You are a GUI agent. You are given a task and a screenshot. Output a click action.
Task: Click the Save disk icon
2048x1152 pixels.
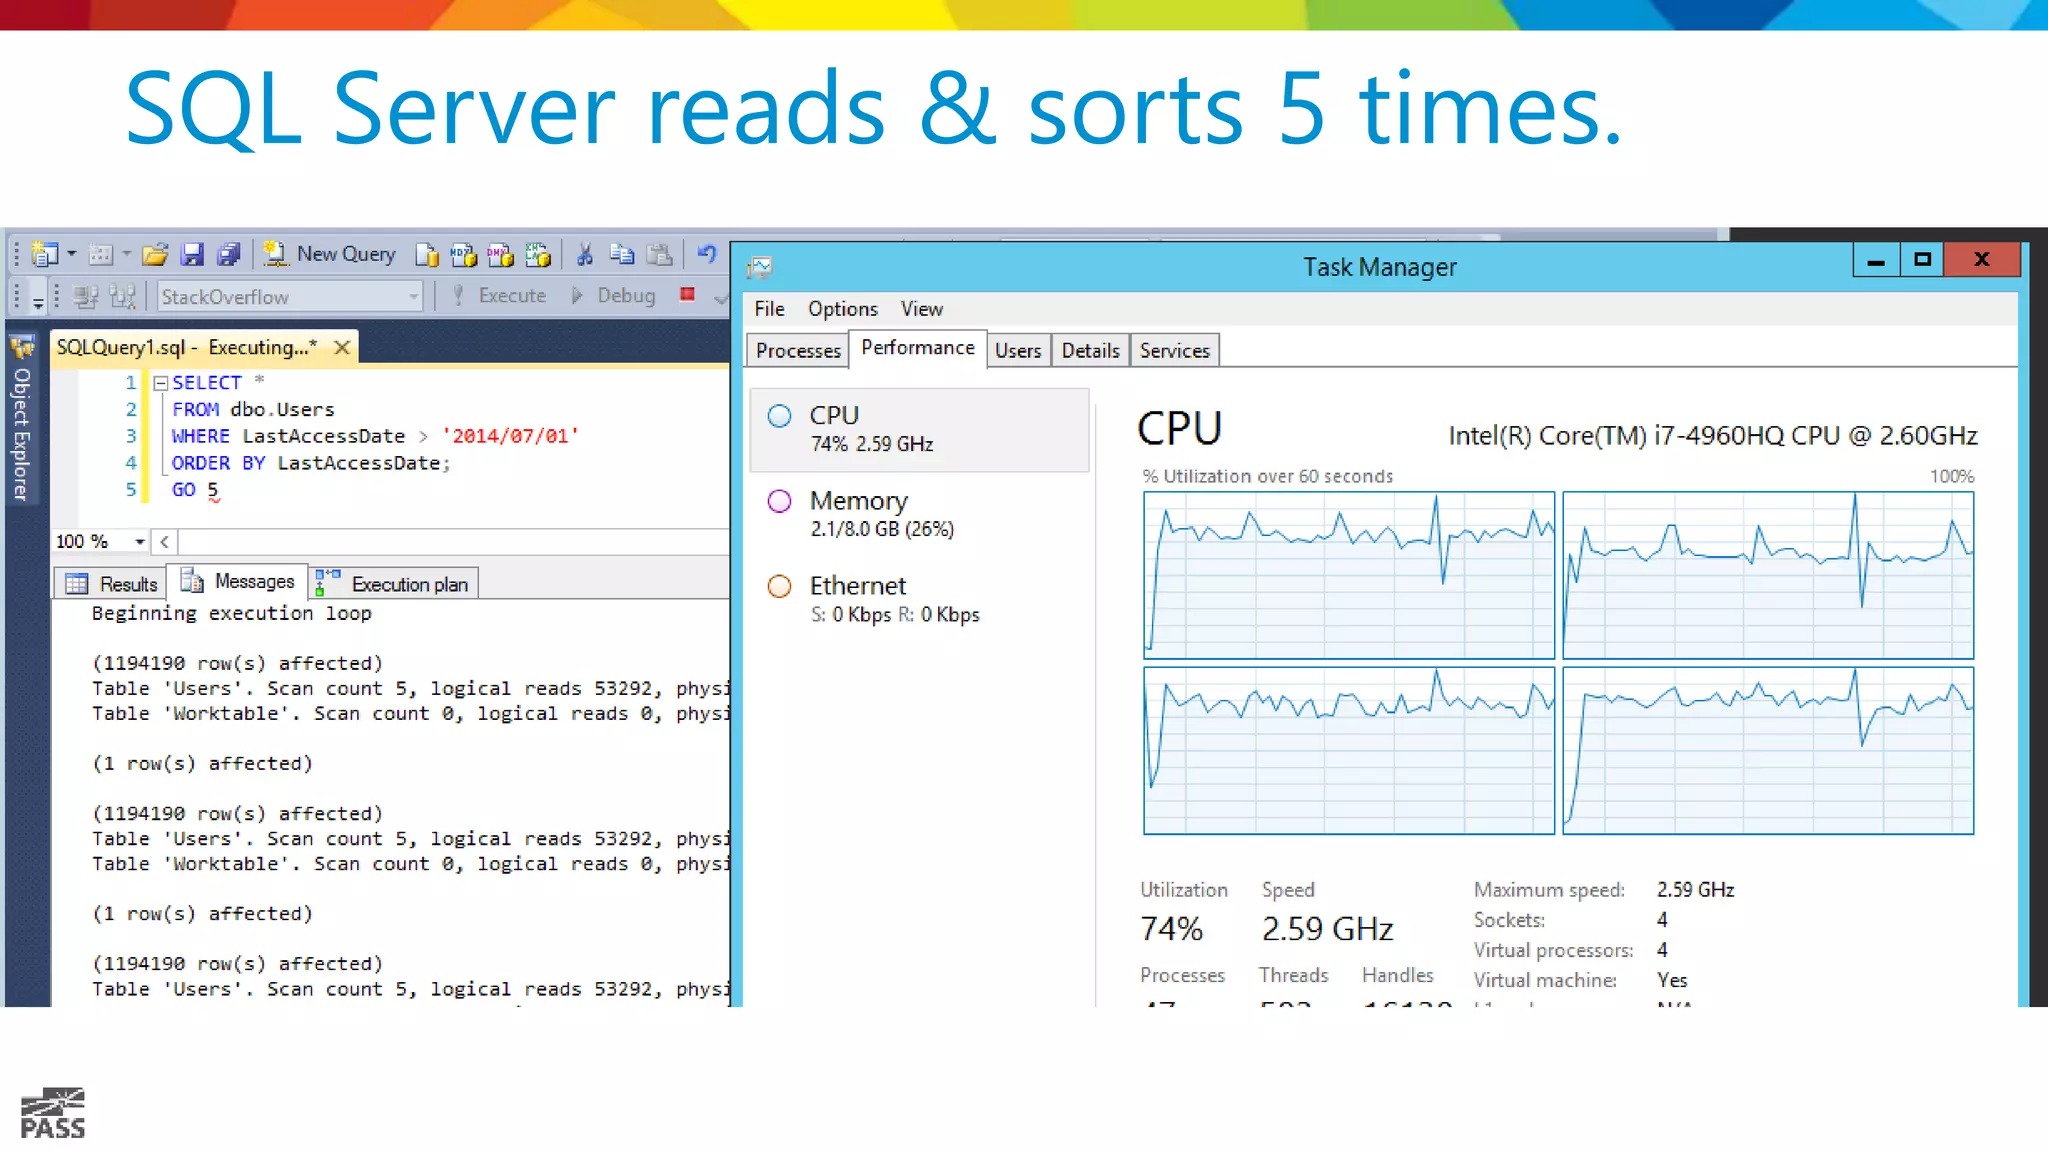(192, 255)
